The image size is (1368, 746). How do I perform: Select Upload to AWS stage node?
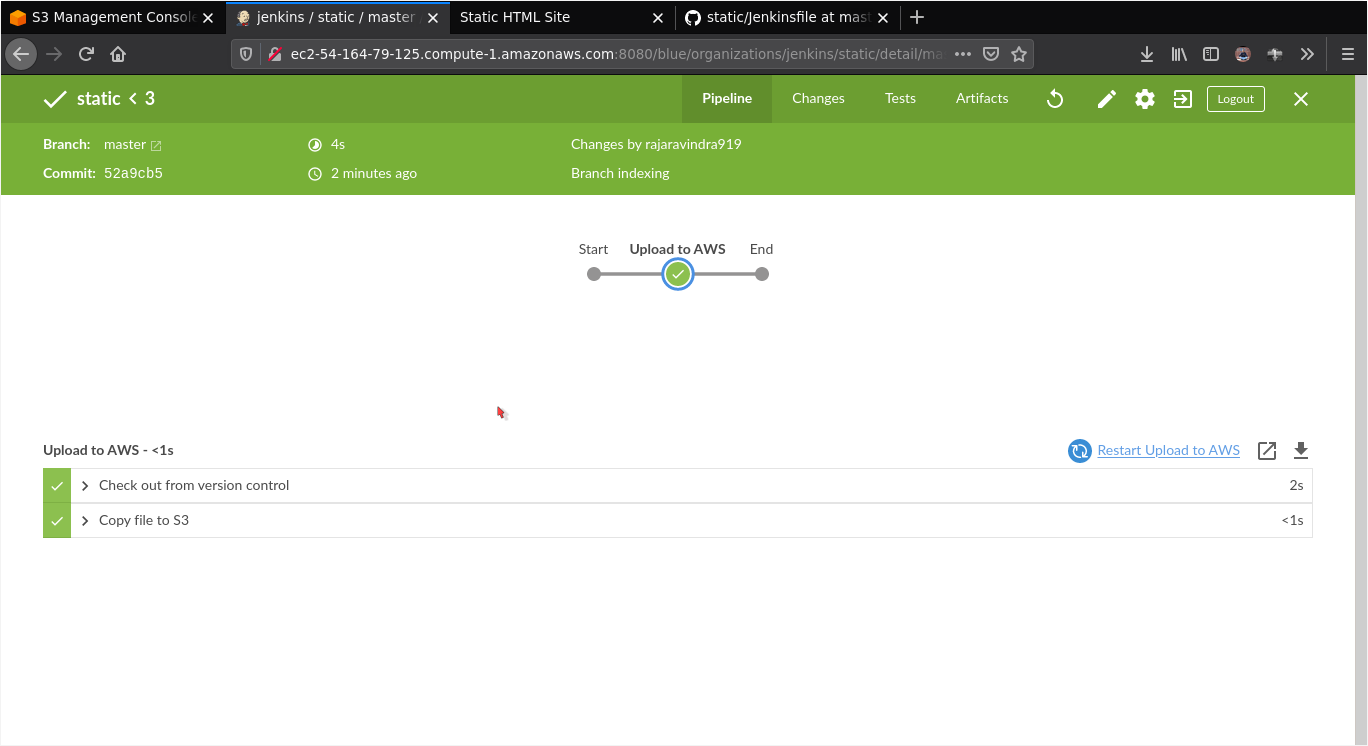click(x=678, y=274)
